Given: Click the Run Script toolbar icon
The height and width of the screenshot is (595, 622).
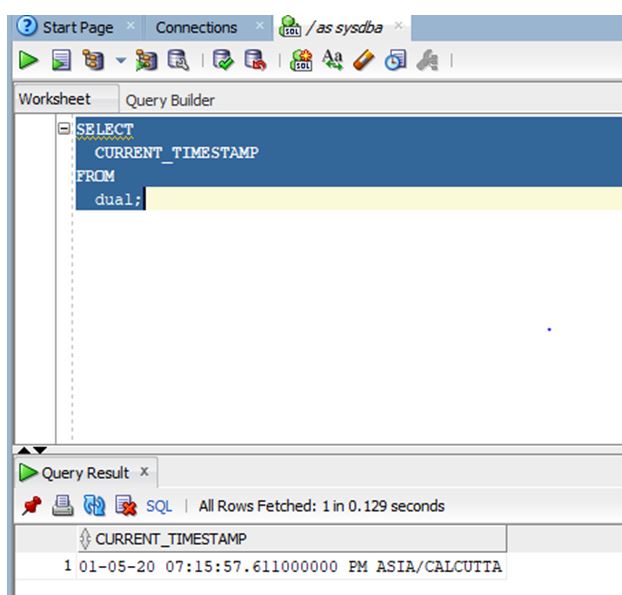Looking at the screenshot, I should [x=61, y=61].
